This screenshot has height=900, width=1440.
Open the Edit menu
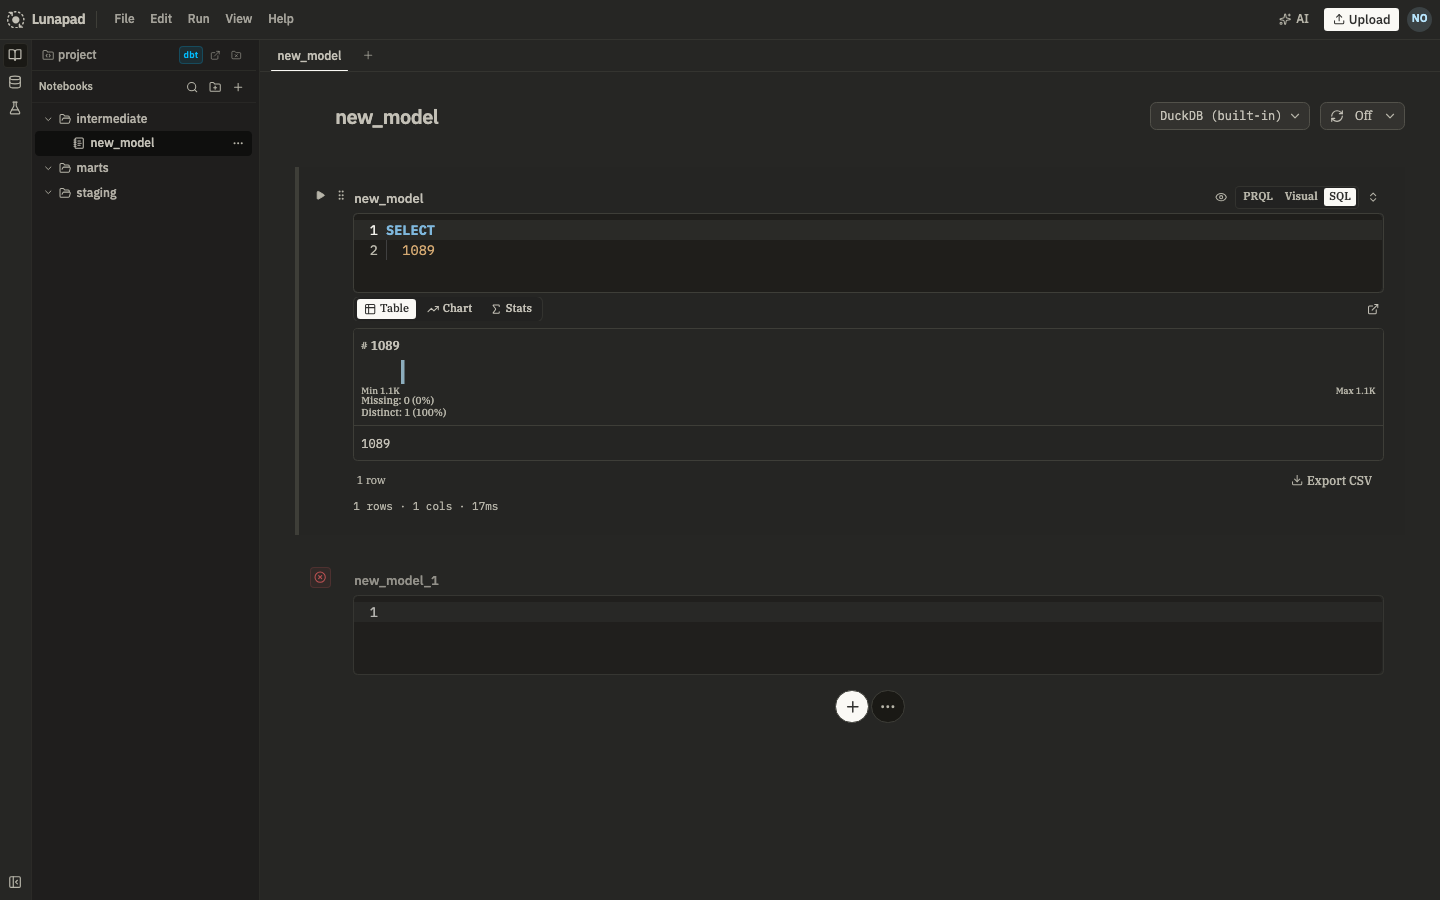(x=161, y=19)
